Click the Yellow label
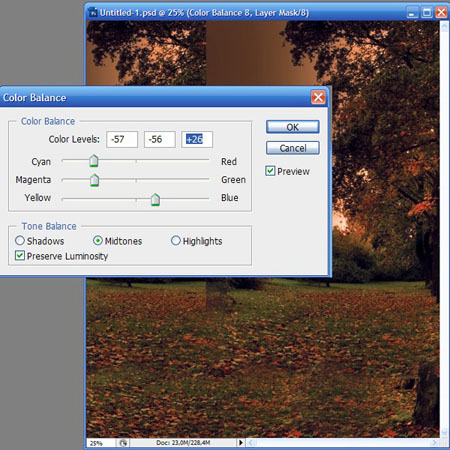Image resolution: width=450 pixels, height=450 pixels. (38, 198)
